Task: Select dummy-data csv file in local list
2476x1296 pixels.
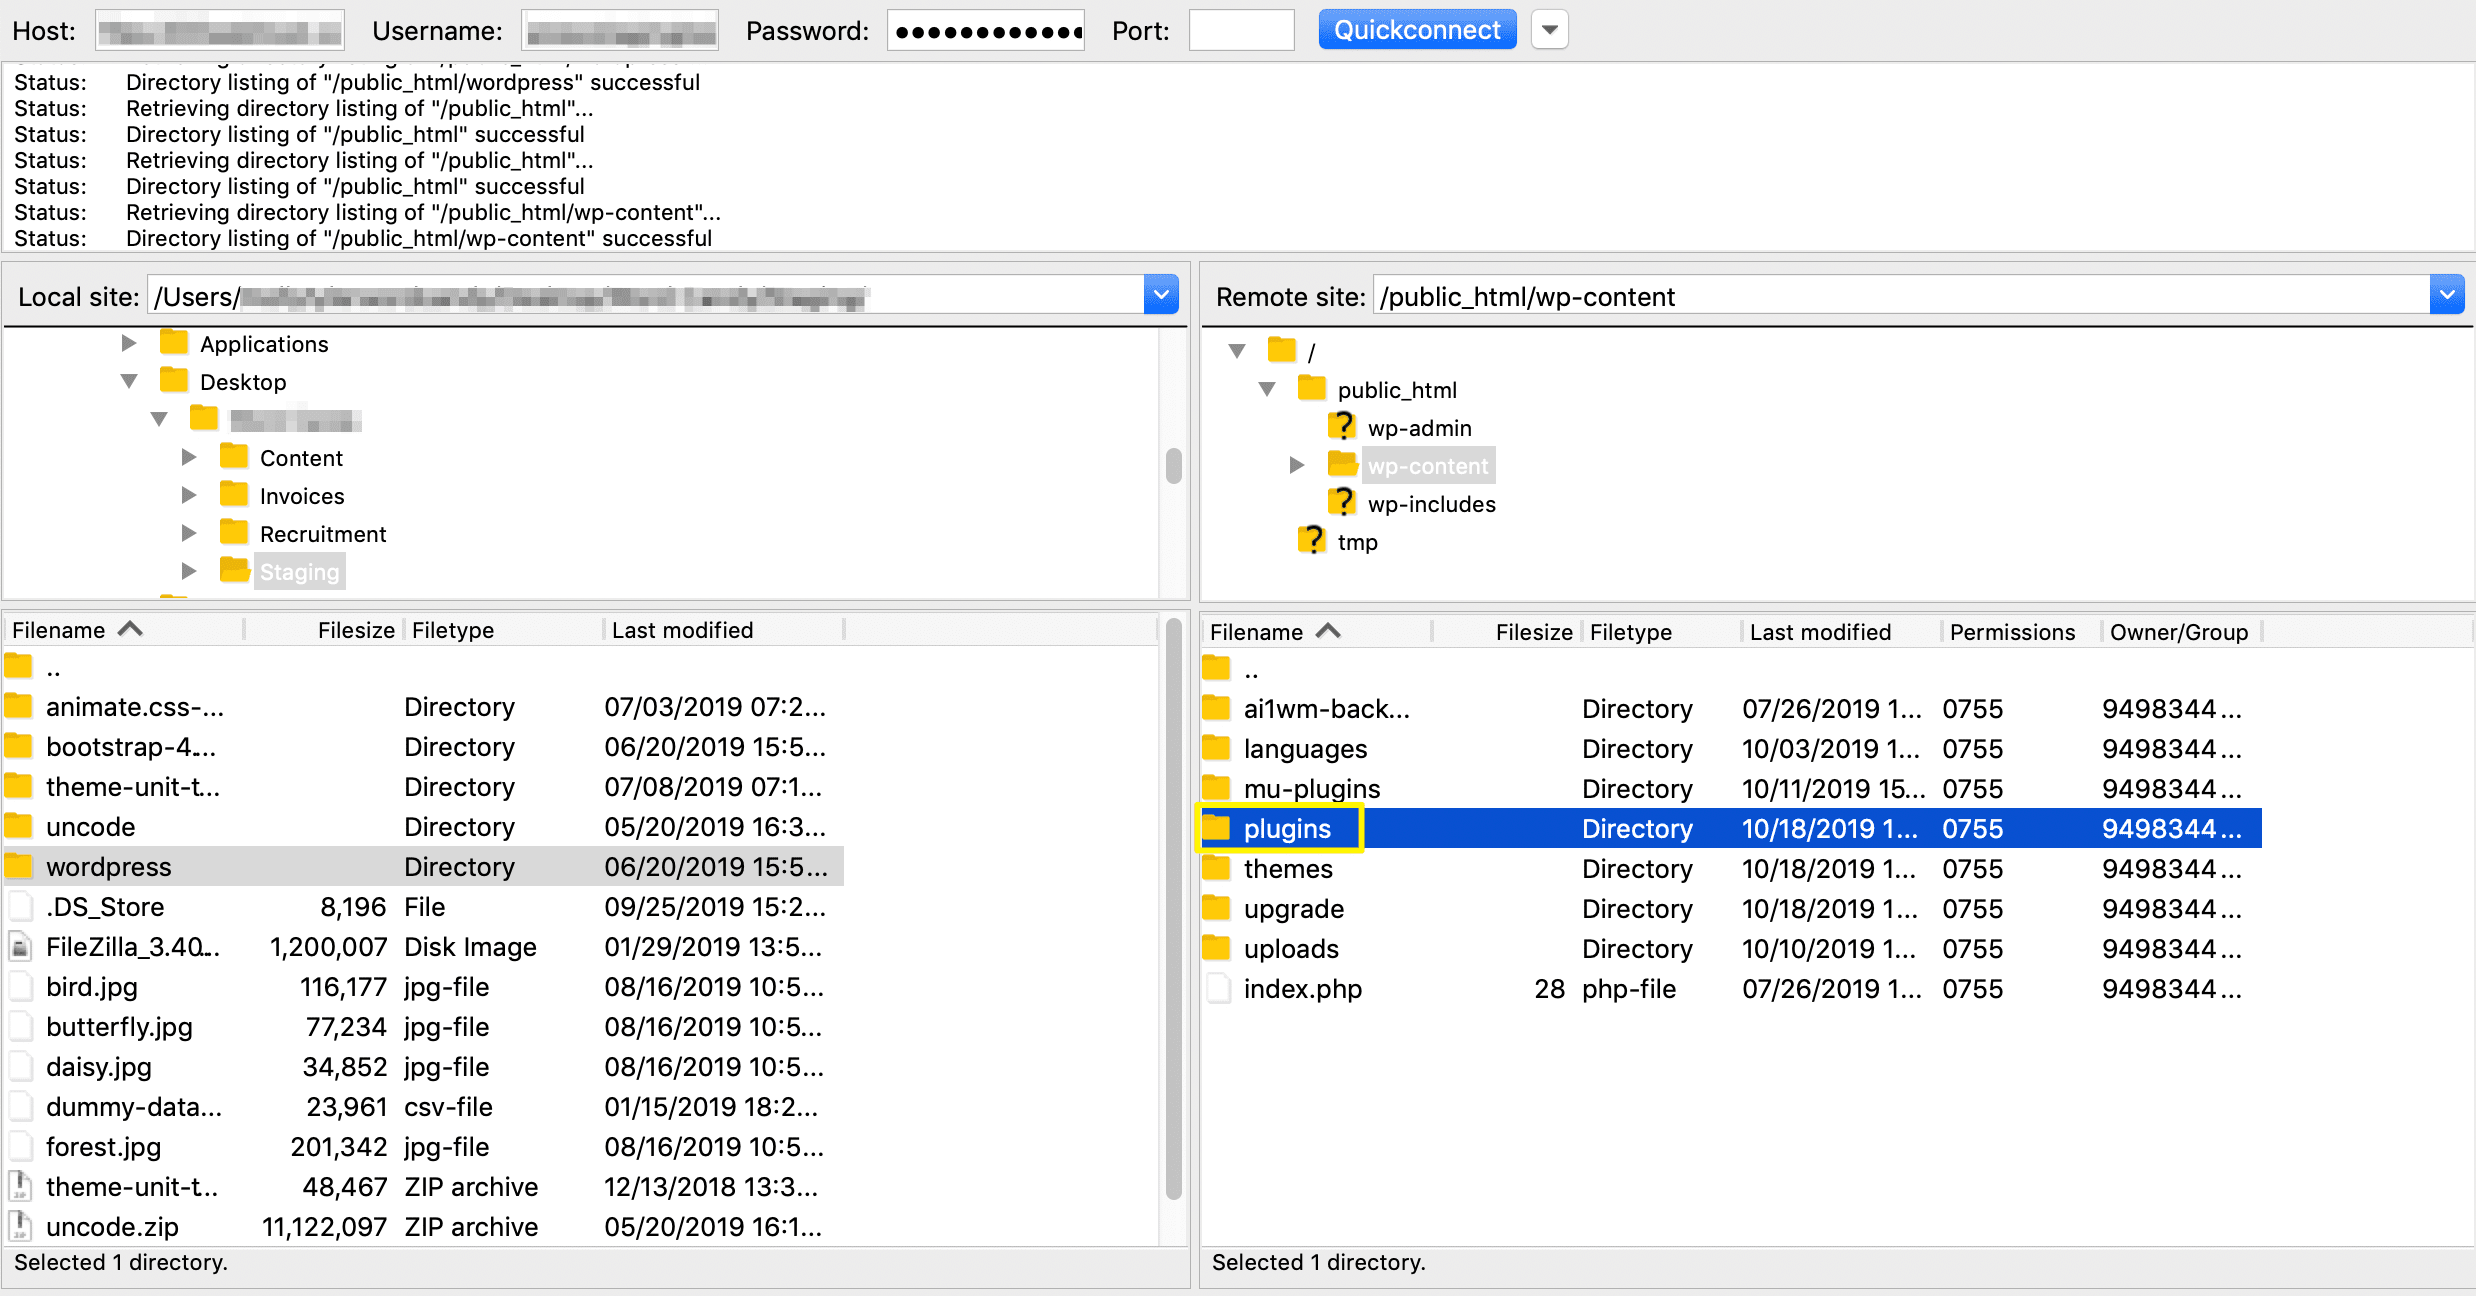Action: 134,1107
